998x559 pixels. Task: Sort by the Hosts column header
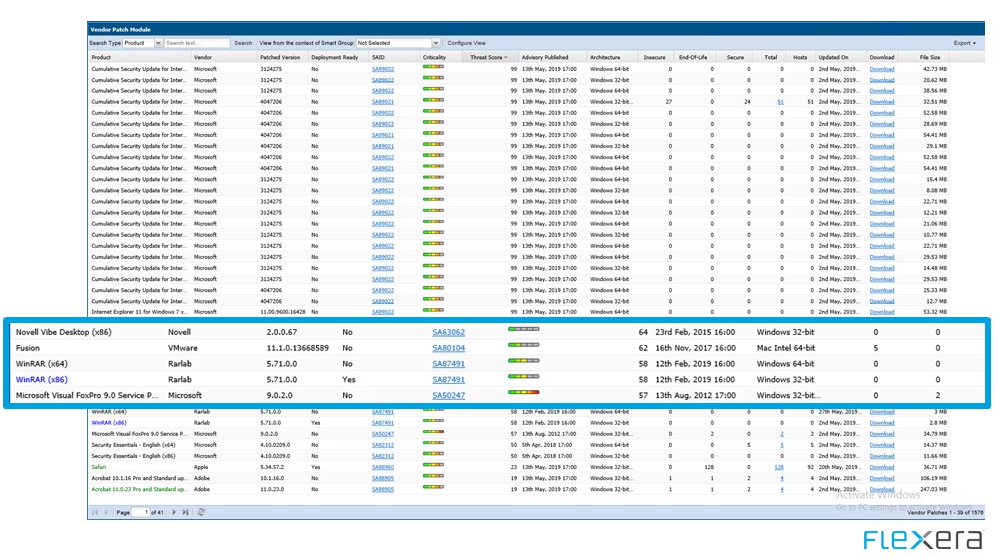(x=801, y=57)
